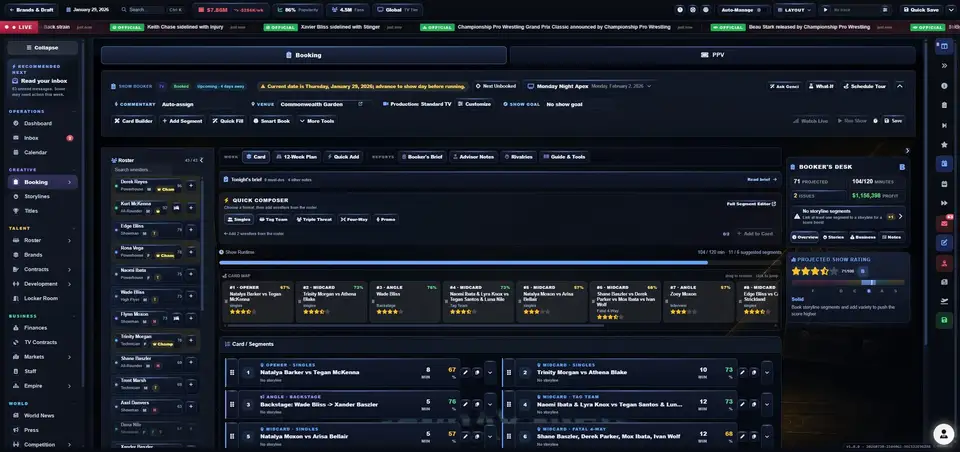
Task: Click the Card Builder button
Action: click(x=133, y=121)
